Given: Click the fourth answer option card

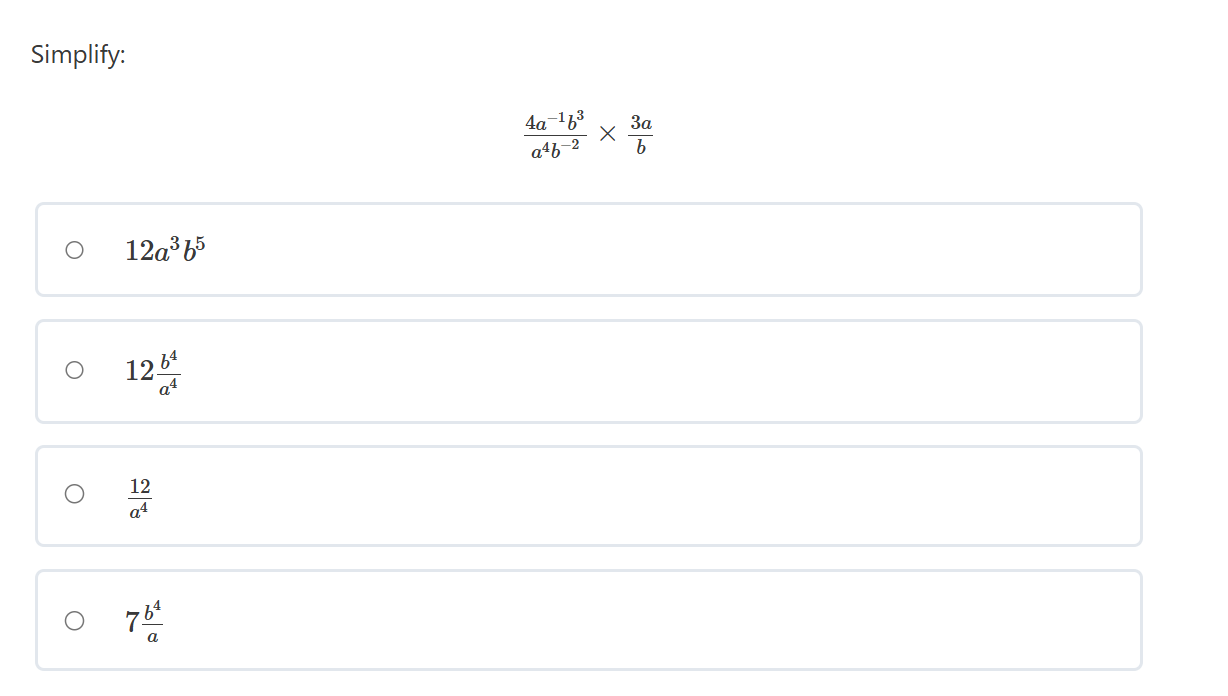Looking at the screenshot, I should pyautogui.click(x=588, y=620).
